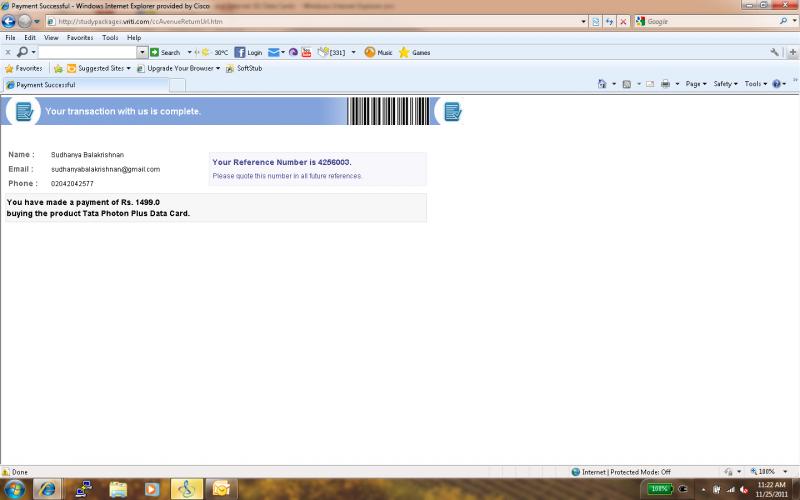Open the mail icon dropdown arrow

(283, 52)
